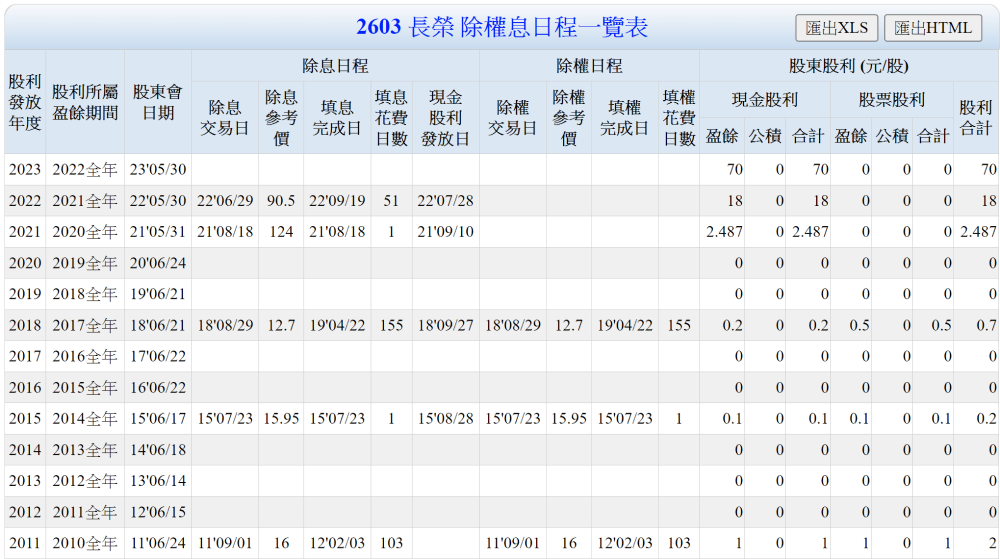Viewport: 1000px width, 559px height.
Task: Click the 股票股利 sub-header
Action: [892, 99]
